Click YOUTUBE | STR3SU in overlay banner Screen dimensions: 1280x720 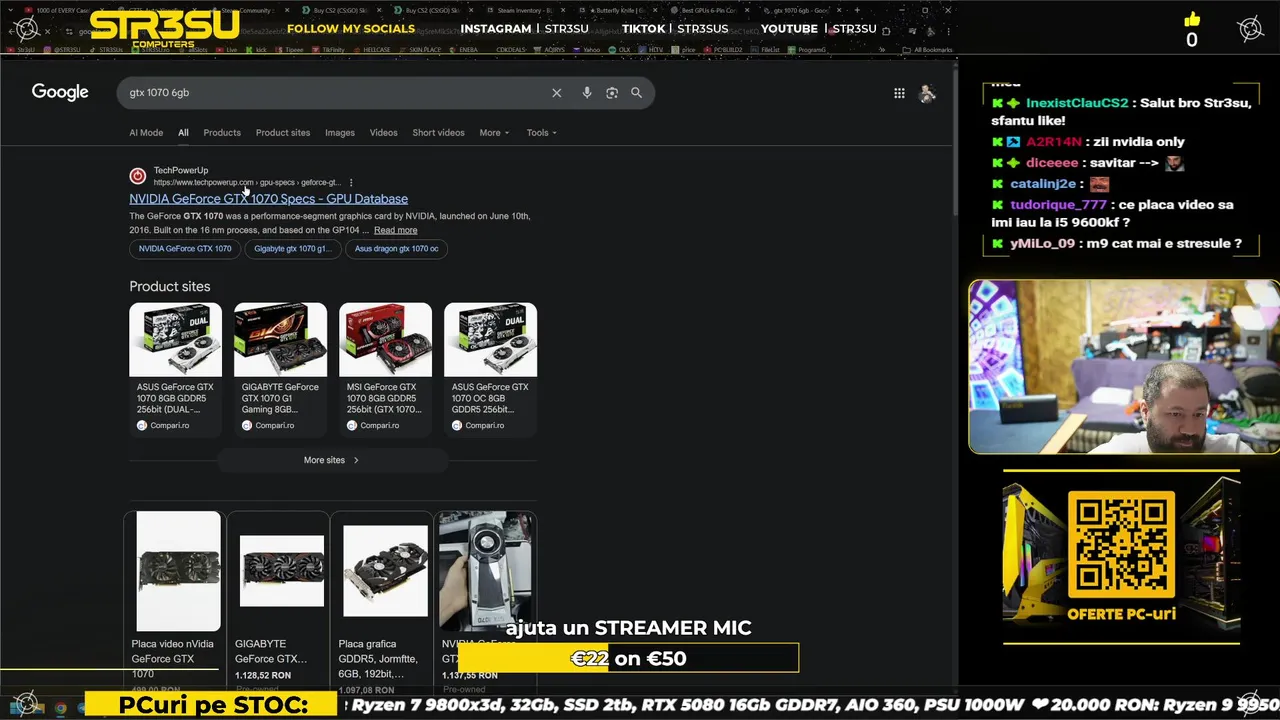click(x=818, y=29)
